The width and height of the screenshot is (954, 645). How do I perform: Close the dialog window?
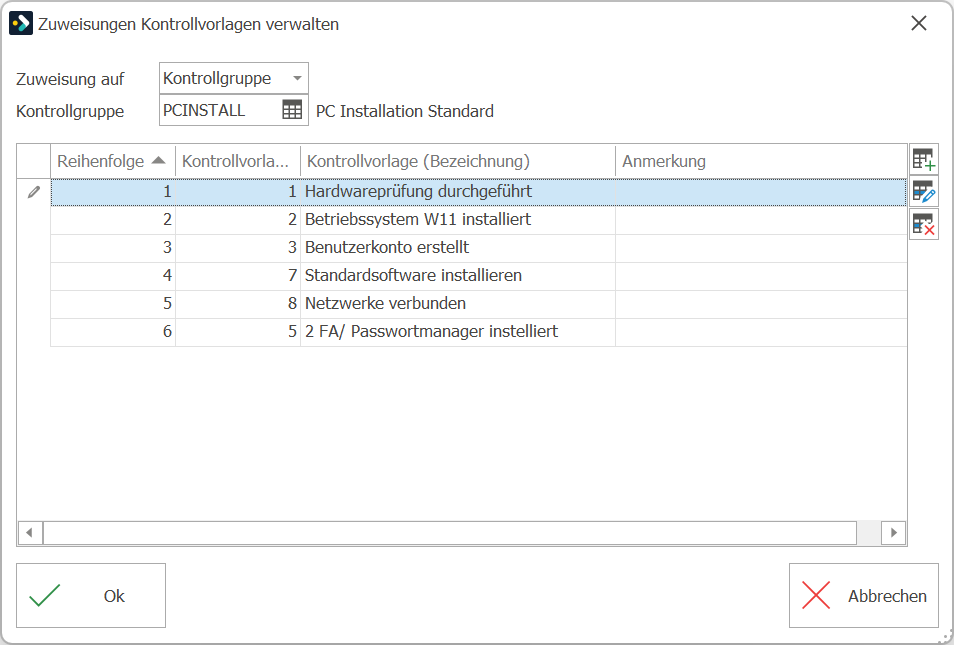click(x=919, y=24)
